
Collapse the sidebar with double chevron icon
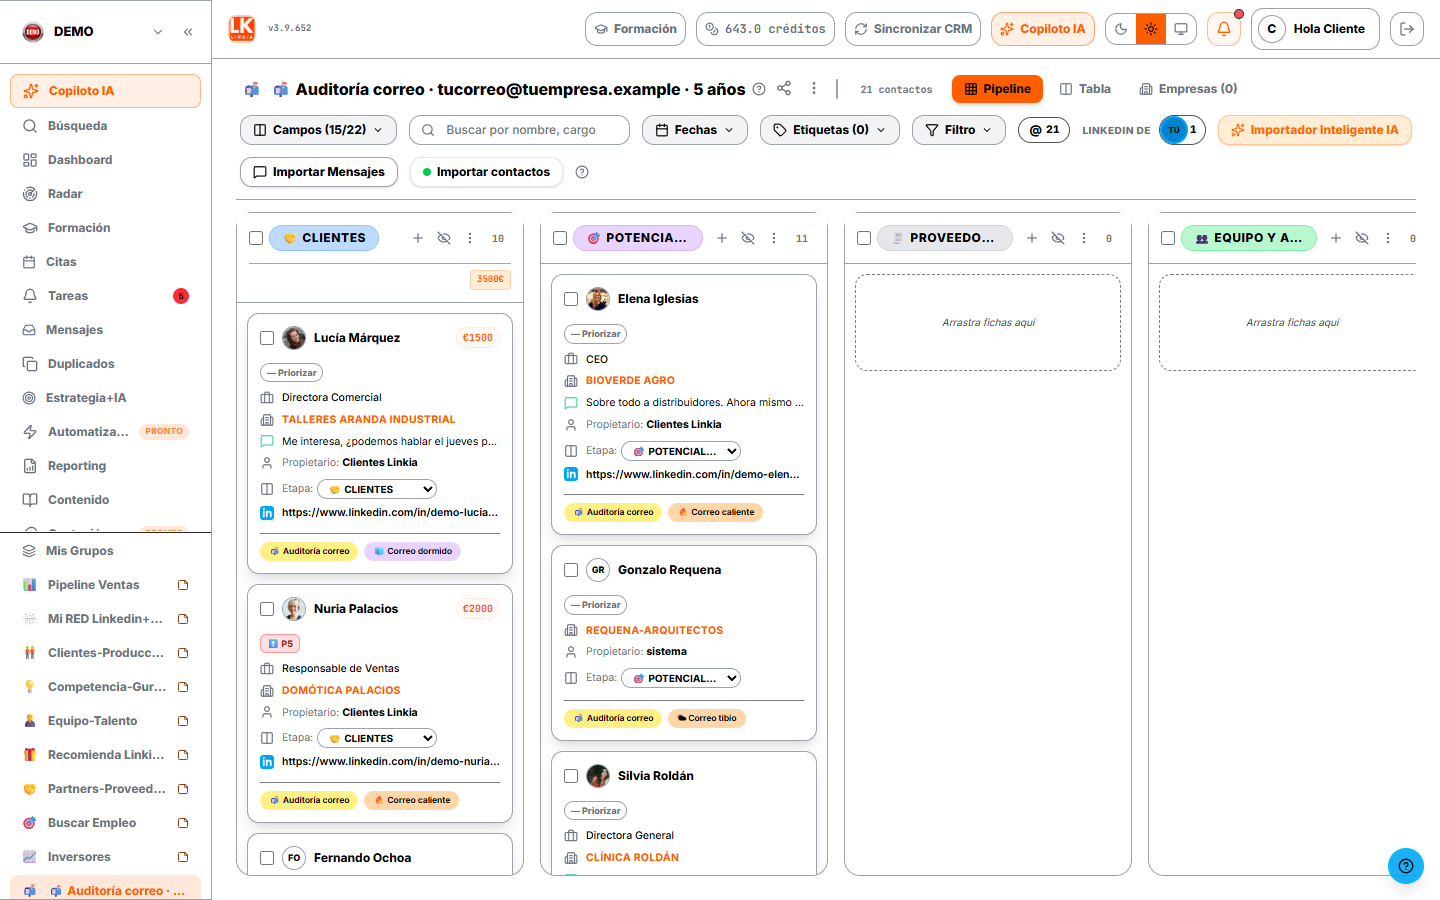click(x=188, y=32)
